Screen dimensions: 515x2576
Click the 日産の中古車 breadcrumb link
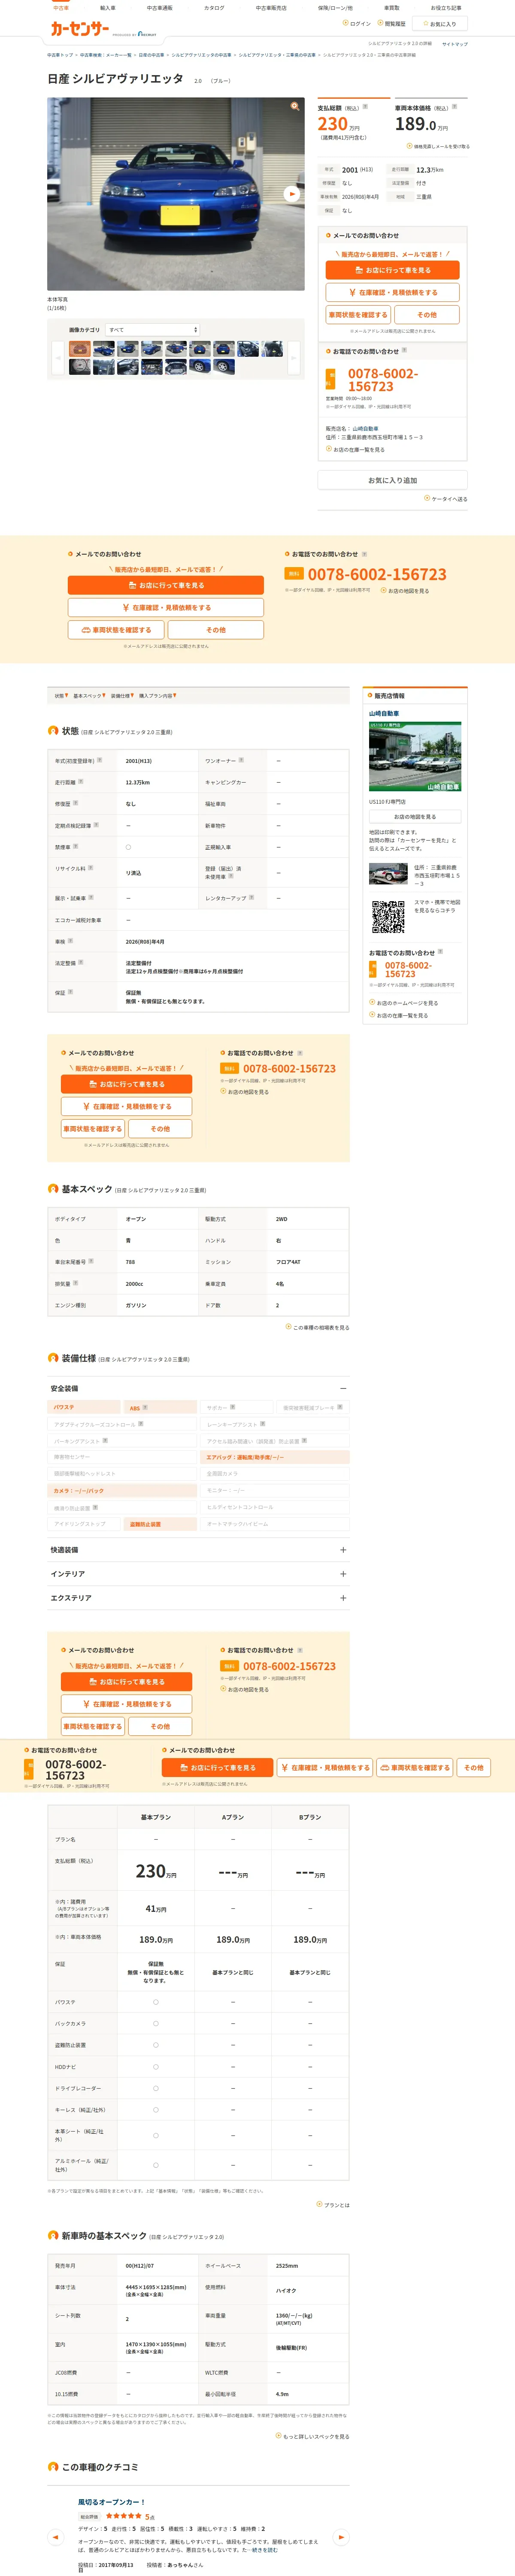(151, 55)
